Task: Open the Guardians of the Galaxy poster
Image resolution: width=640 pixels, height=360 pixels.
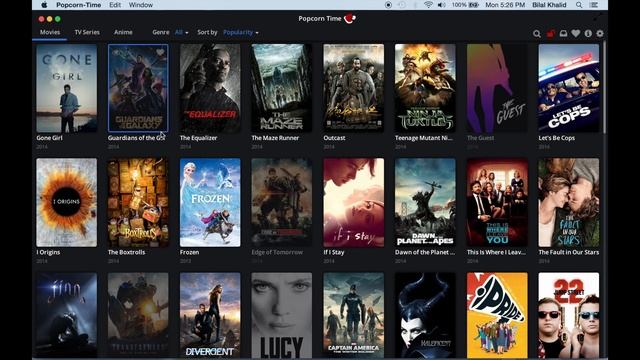Action: click(138, 88)
